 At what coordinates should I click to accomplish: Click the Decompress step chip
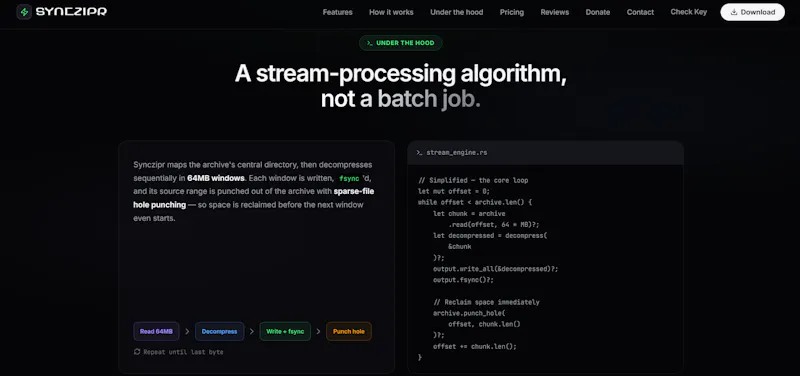219,332
